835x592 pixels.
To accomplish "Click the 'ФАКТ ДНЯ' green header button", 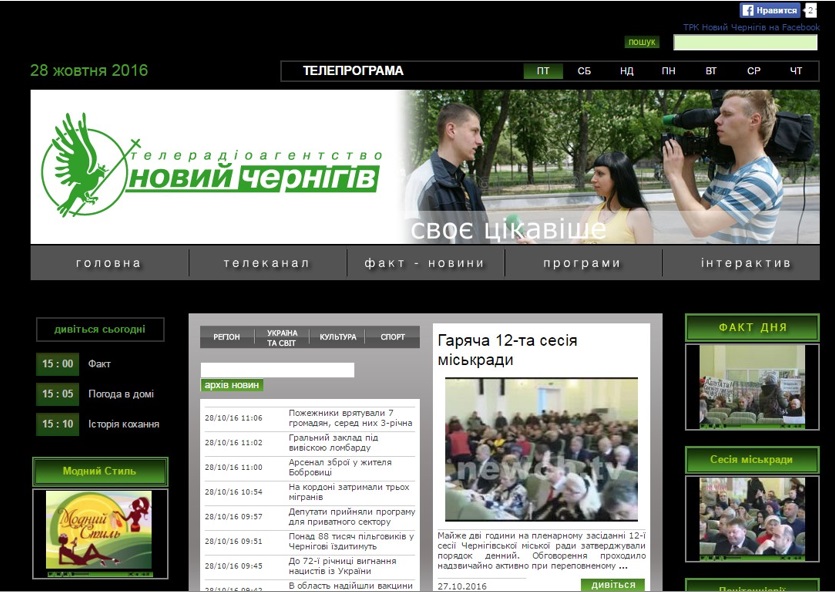I will (x=752, y=327).
